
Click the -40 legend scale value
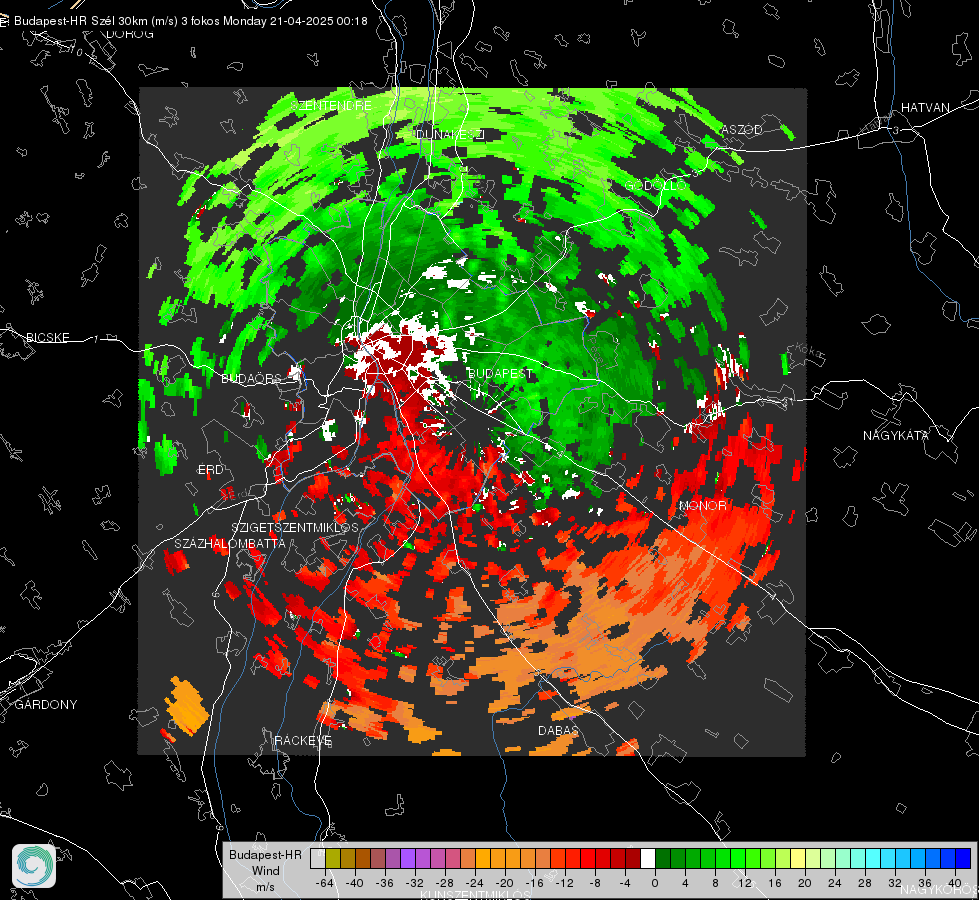[x=355, y=883]
